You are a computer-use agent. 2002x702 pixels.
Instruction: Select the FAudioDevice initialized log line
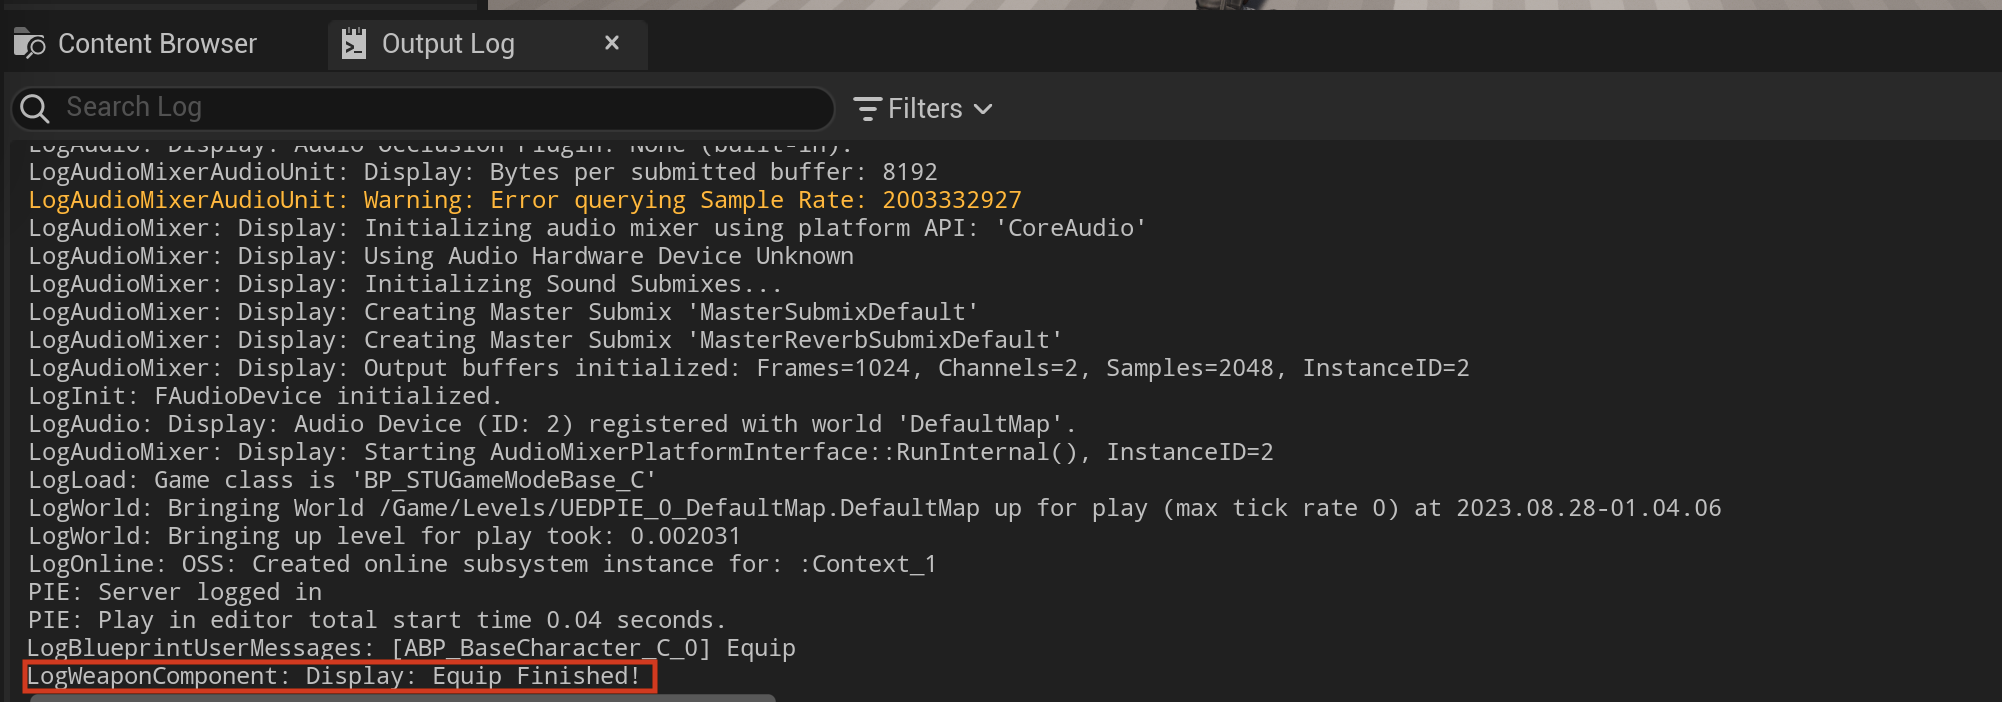265,396
